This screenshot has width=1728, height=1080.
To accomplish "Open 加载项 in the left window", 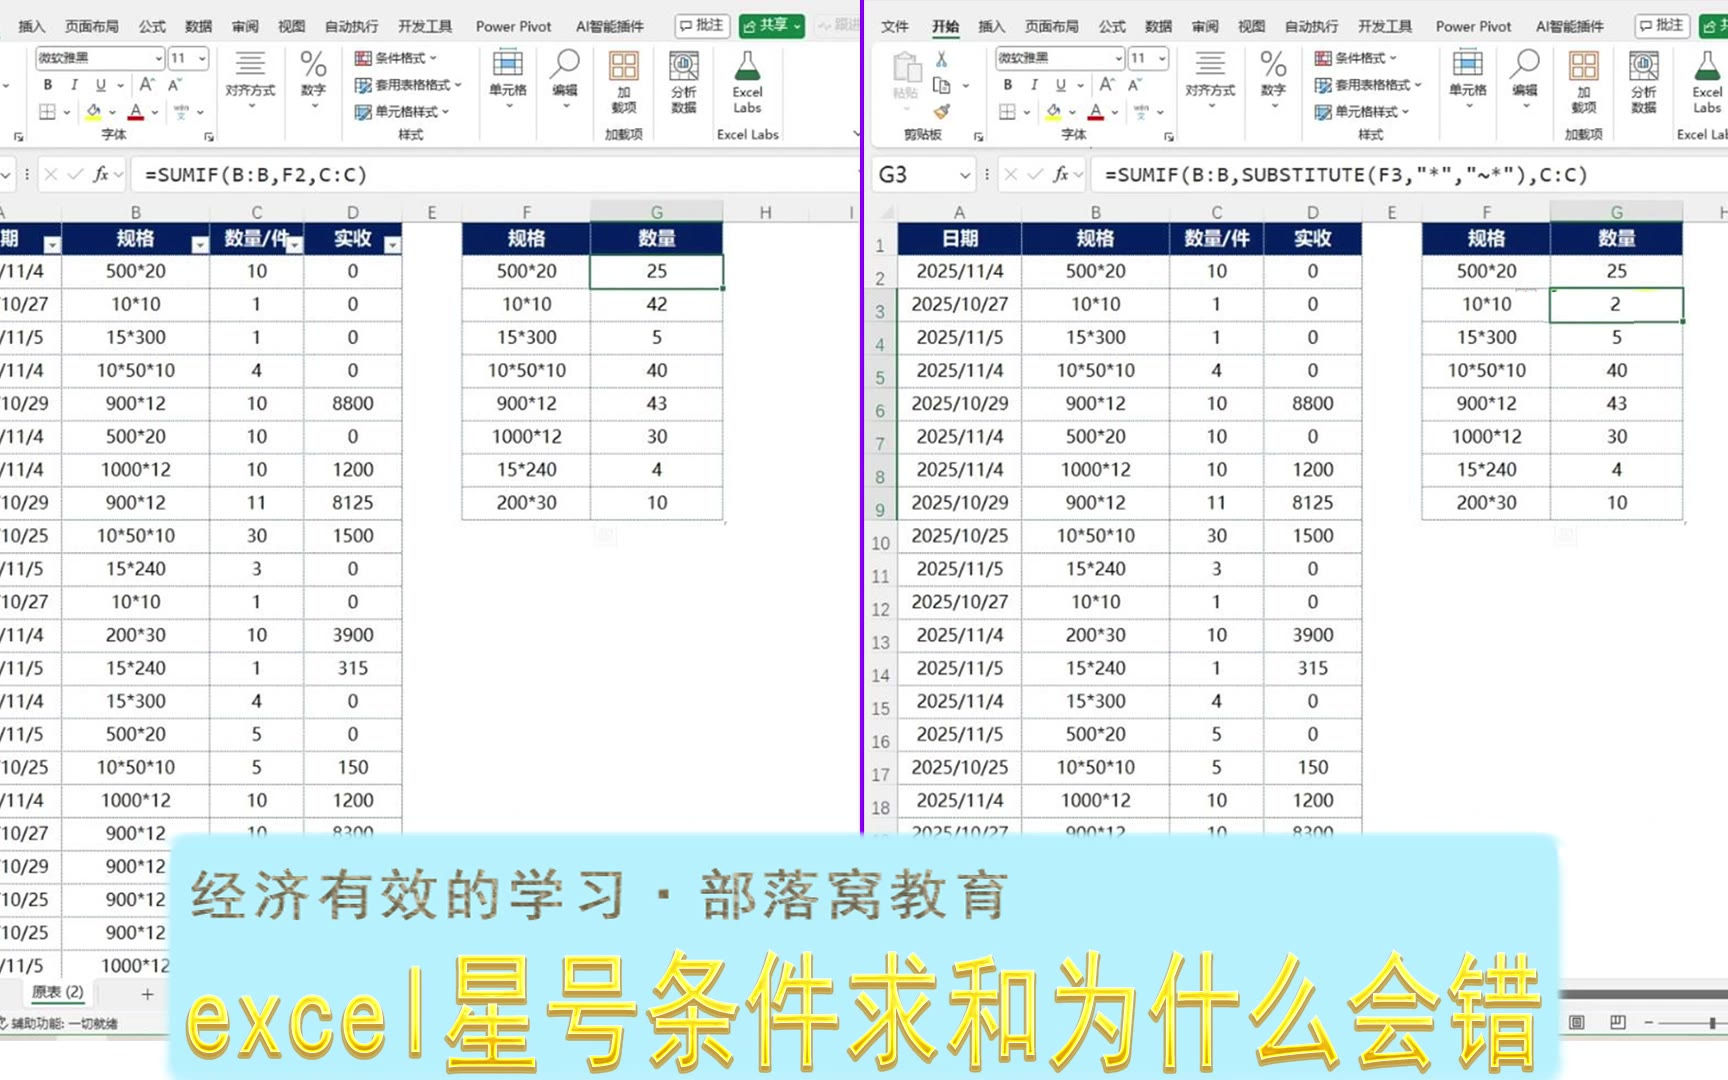I will coord(624,81).
